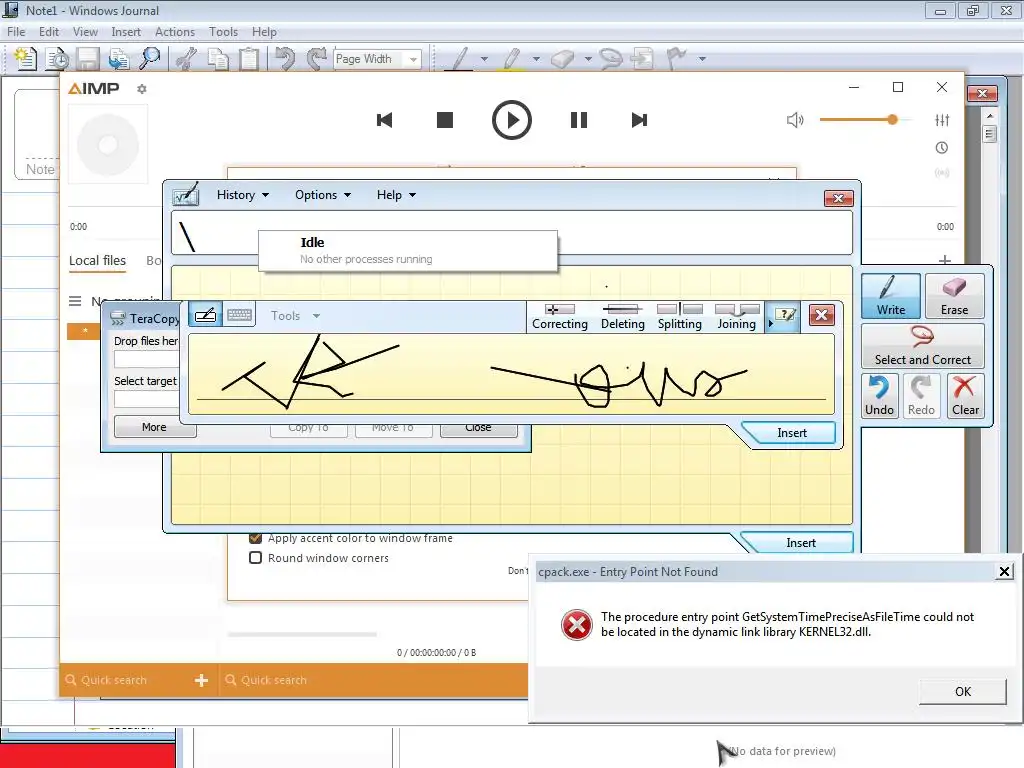Toggle Apply accent color to window frame checkbox
The width and height of the screenshot is (1024, 768).
(x=255, y=538)
